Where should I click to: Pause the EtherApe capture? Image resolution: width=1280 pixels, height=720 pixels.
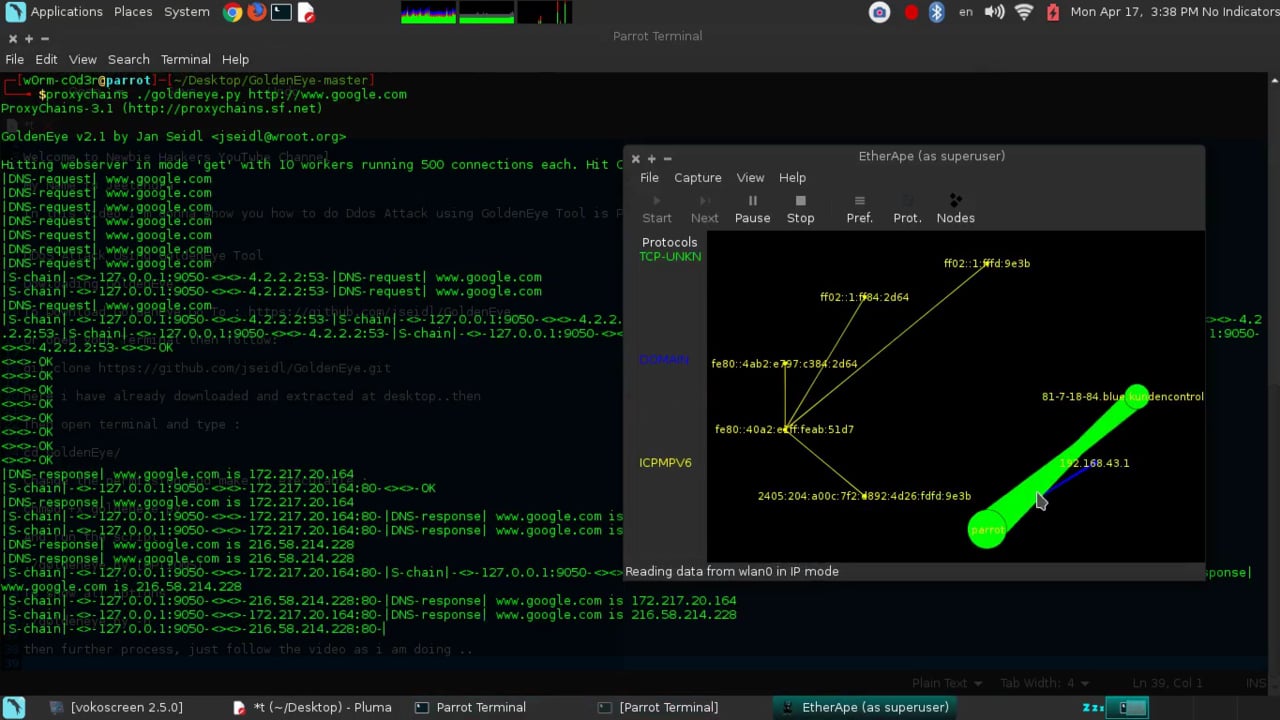click(x=752, y=209)
